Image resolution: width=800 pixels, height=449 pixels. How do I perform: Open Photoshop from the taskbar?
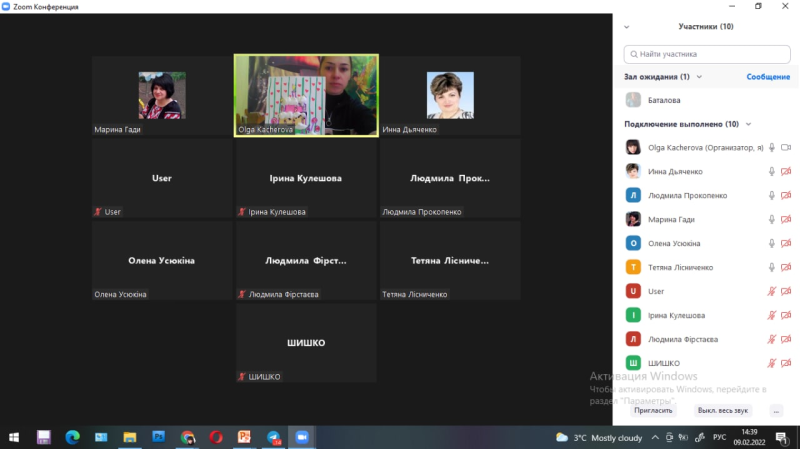pyautogui.click(x=158, y=437)
